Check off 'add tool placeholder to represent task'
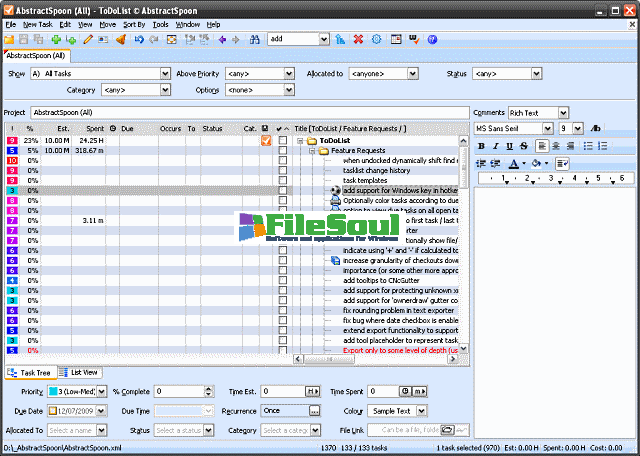This screenshot has height=456, width=640. (282, 340)
